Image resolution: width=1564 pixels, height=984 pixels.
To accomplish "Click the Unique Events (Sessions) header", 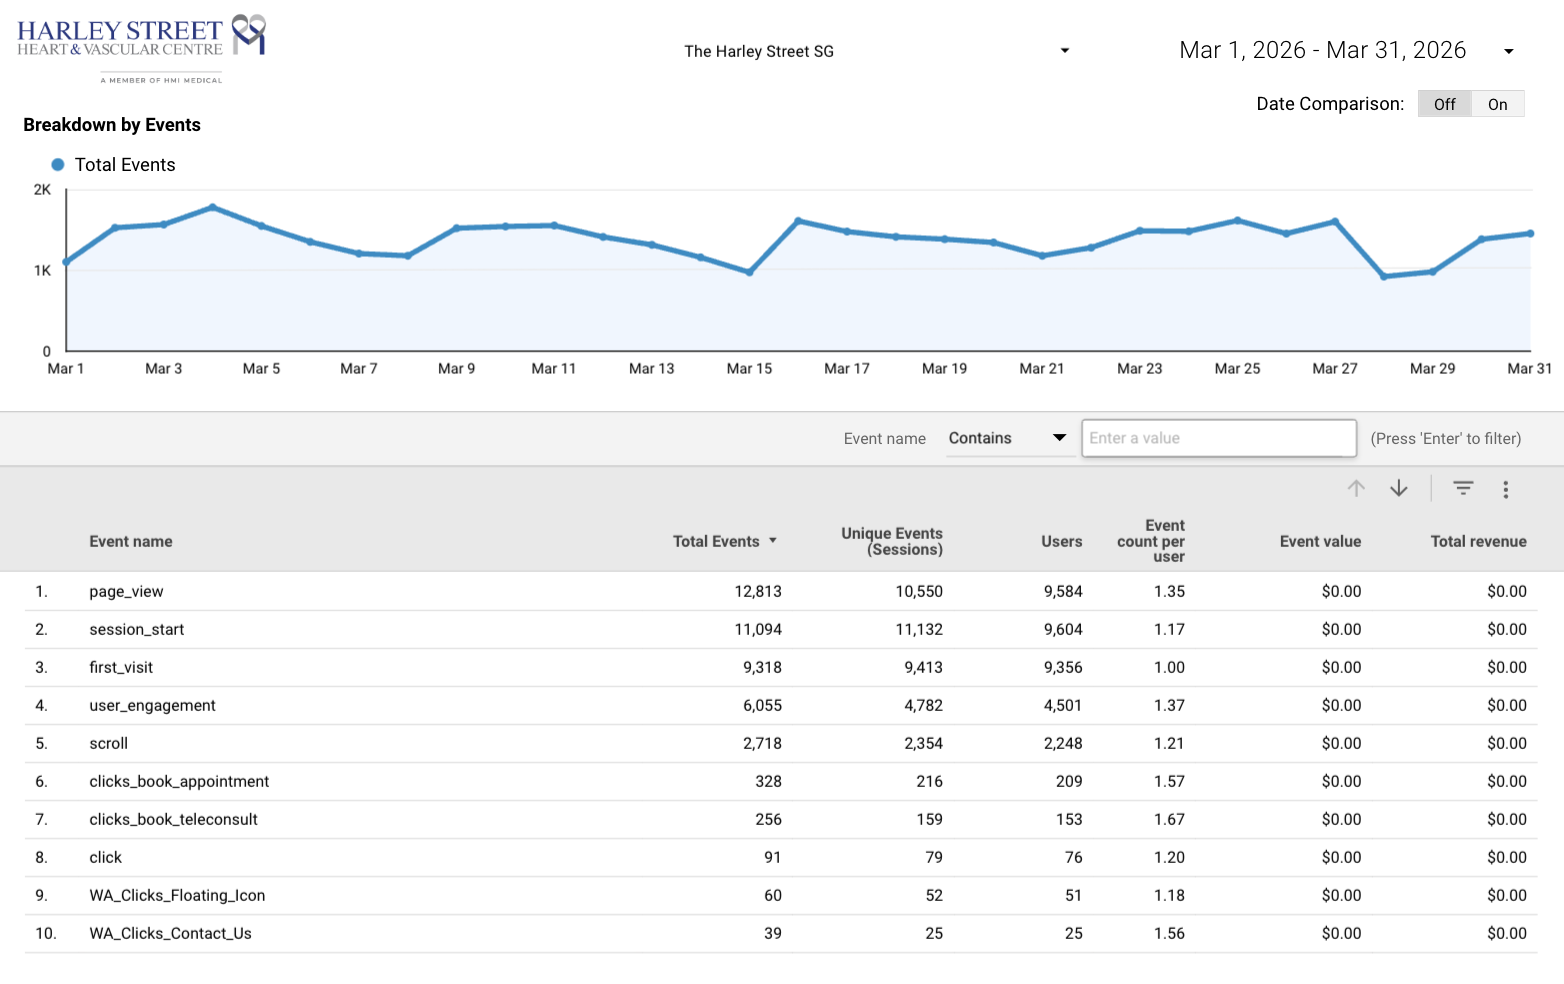I will [892, 541].
